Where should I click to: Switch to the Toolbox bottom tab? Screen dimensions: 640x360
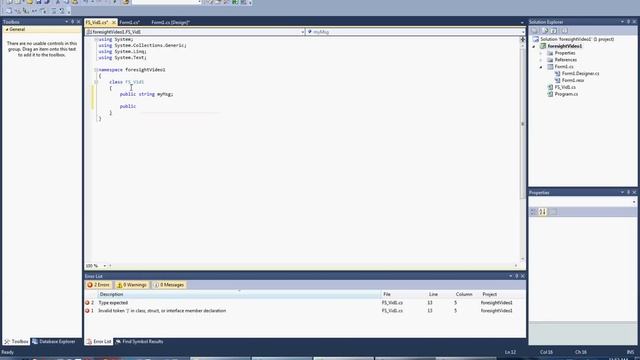pyautogui.click(x=16, y=342)
